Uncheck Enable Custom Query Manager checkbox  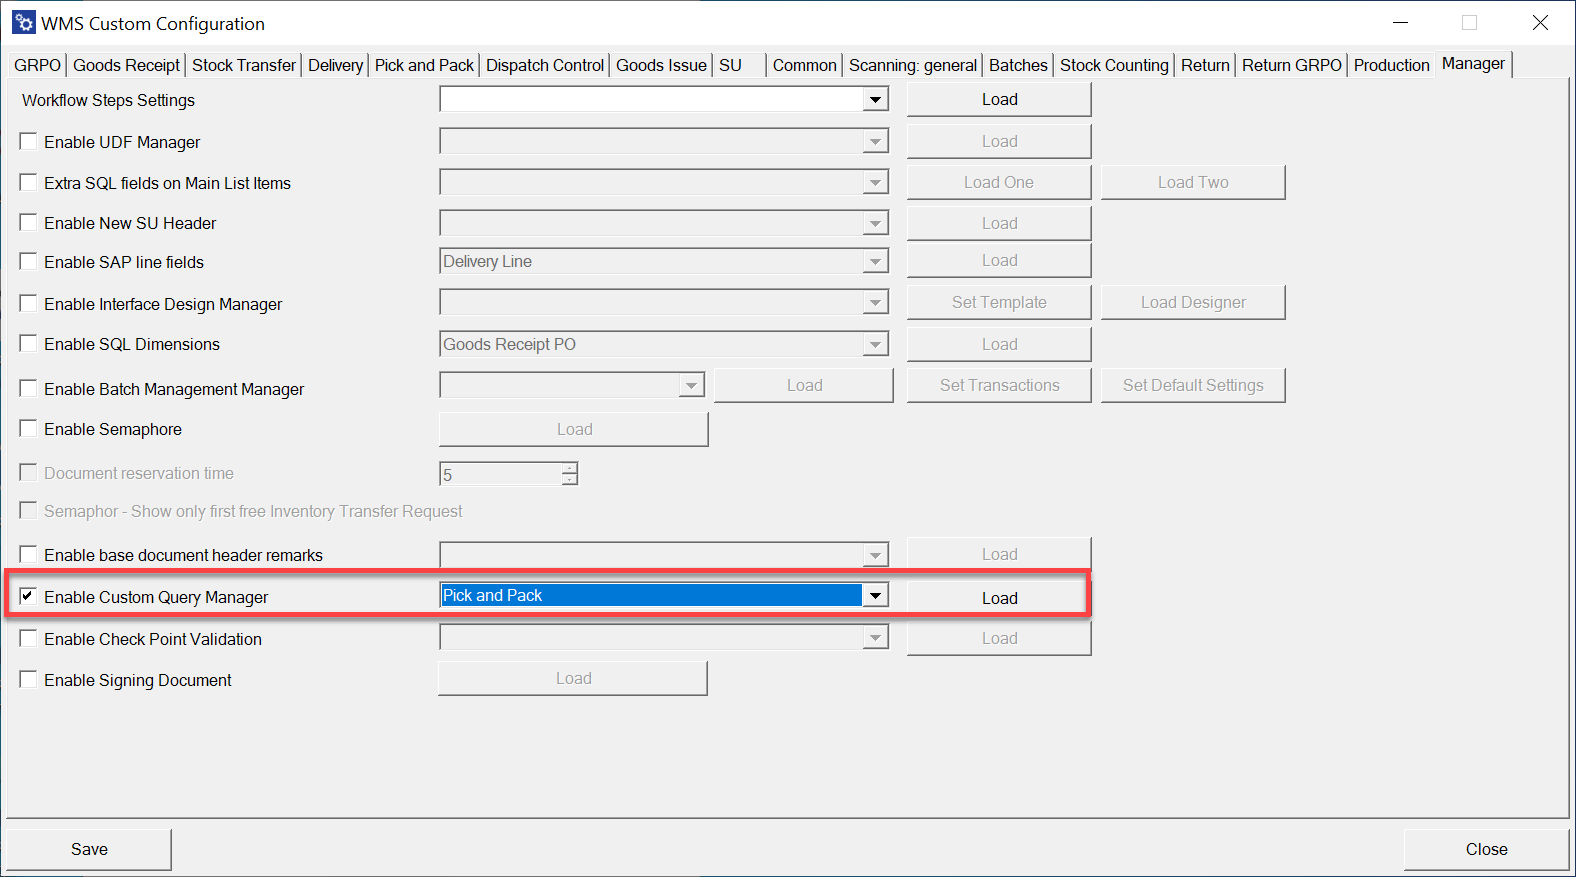pos(29,596)
